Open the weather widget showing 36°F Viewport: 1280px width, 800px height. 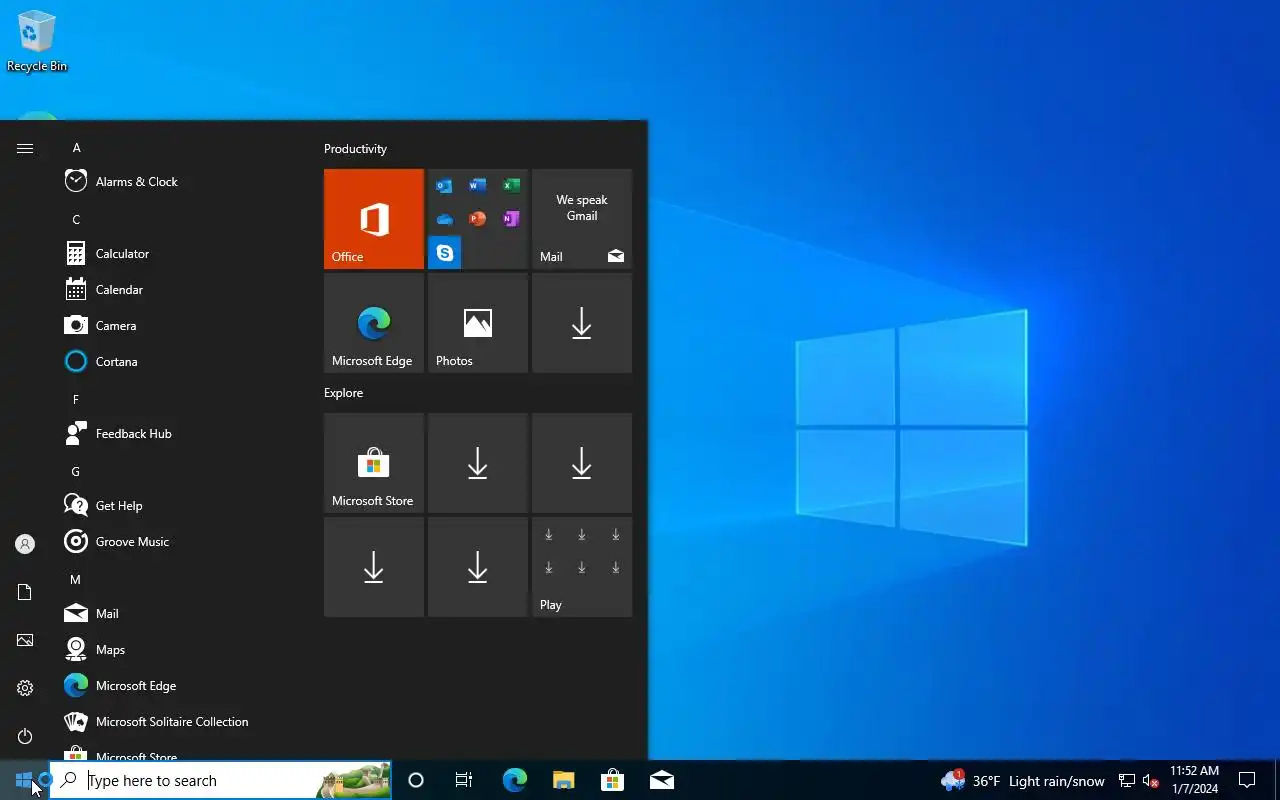coord(1022,780)
